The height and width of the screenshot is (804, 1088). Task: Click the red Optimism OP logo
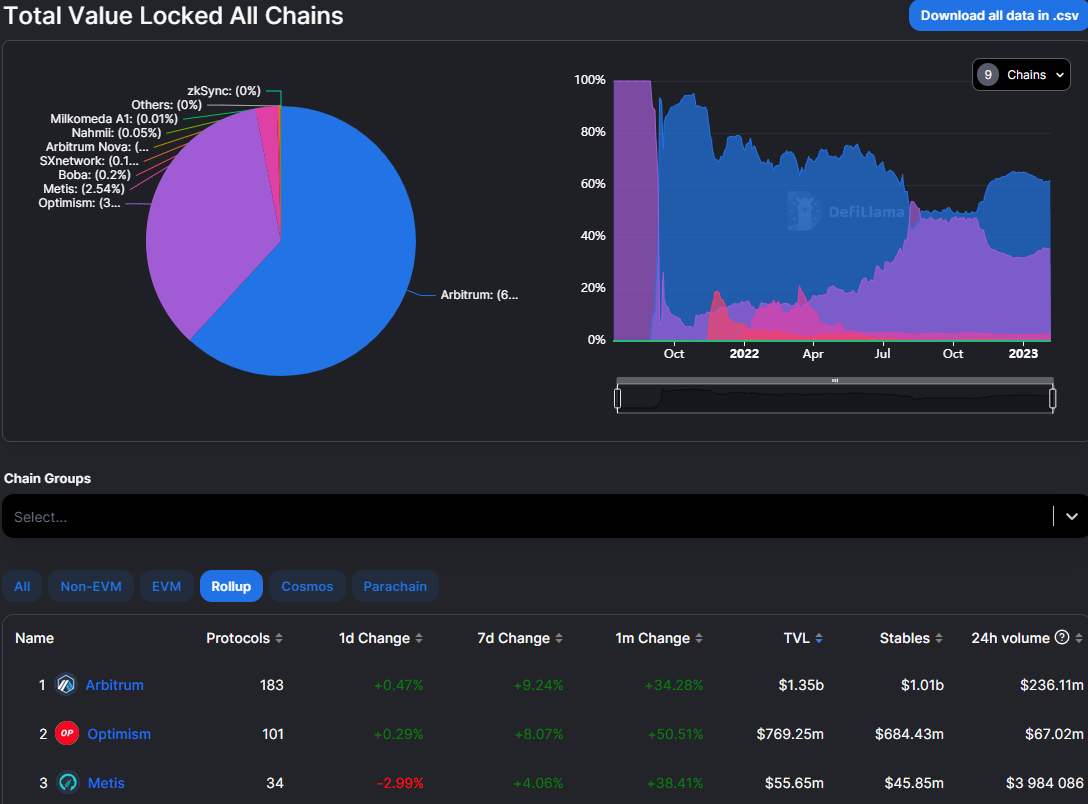pyautogui.click(x=67, y=733)
